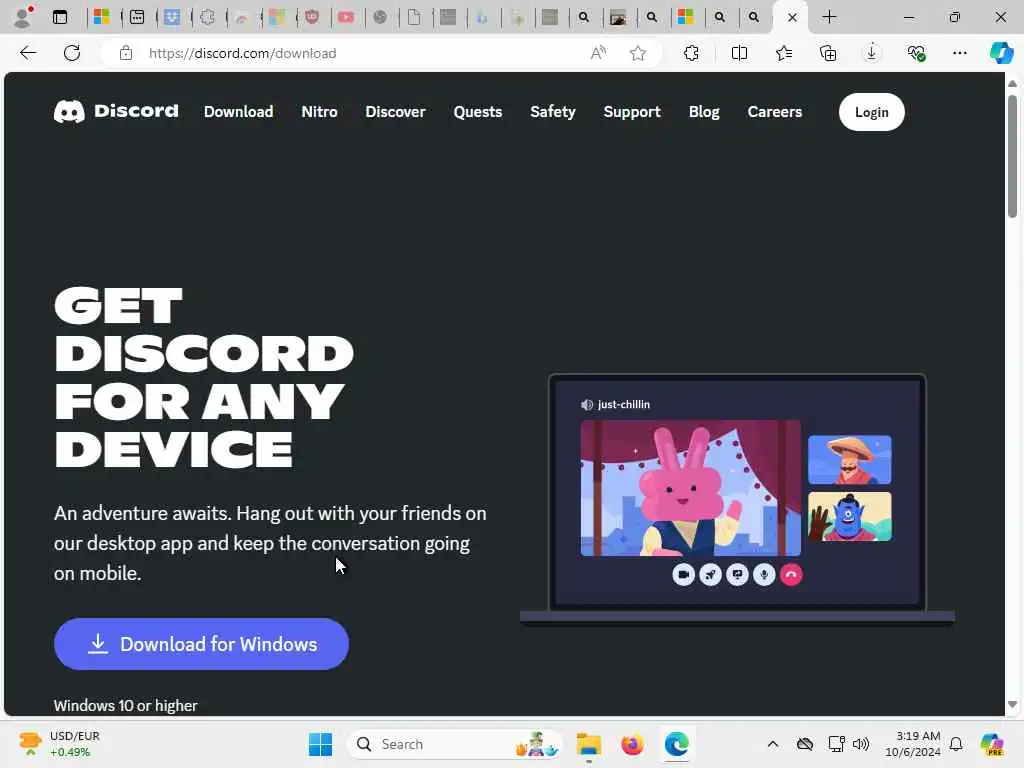Click the microphone icon in illustration
This screenshot has height=768, width=1024.
764,575
